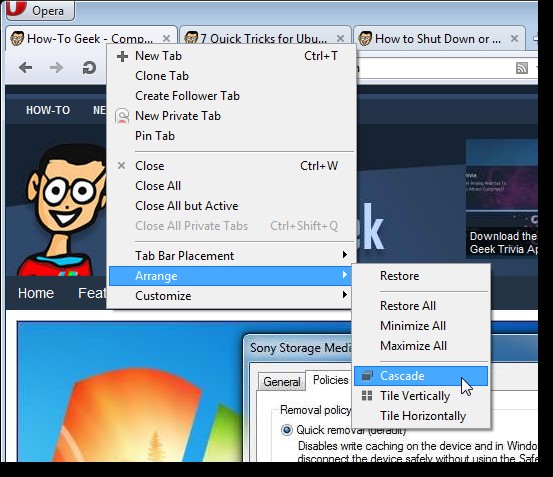Select Maximize All option
Viewport: 553px width, 477px height.
point(421,346)
